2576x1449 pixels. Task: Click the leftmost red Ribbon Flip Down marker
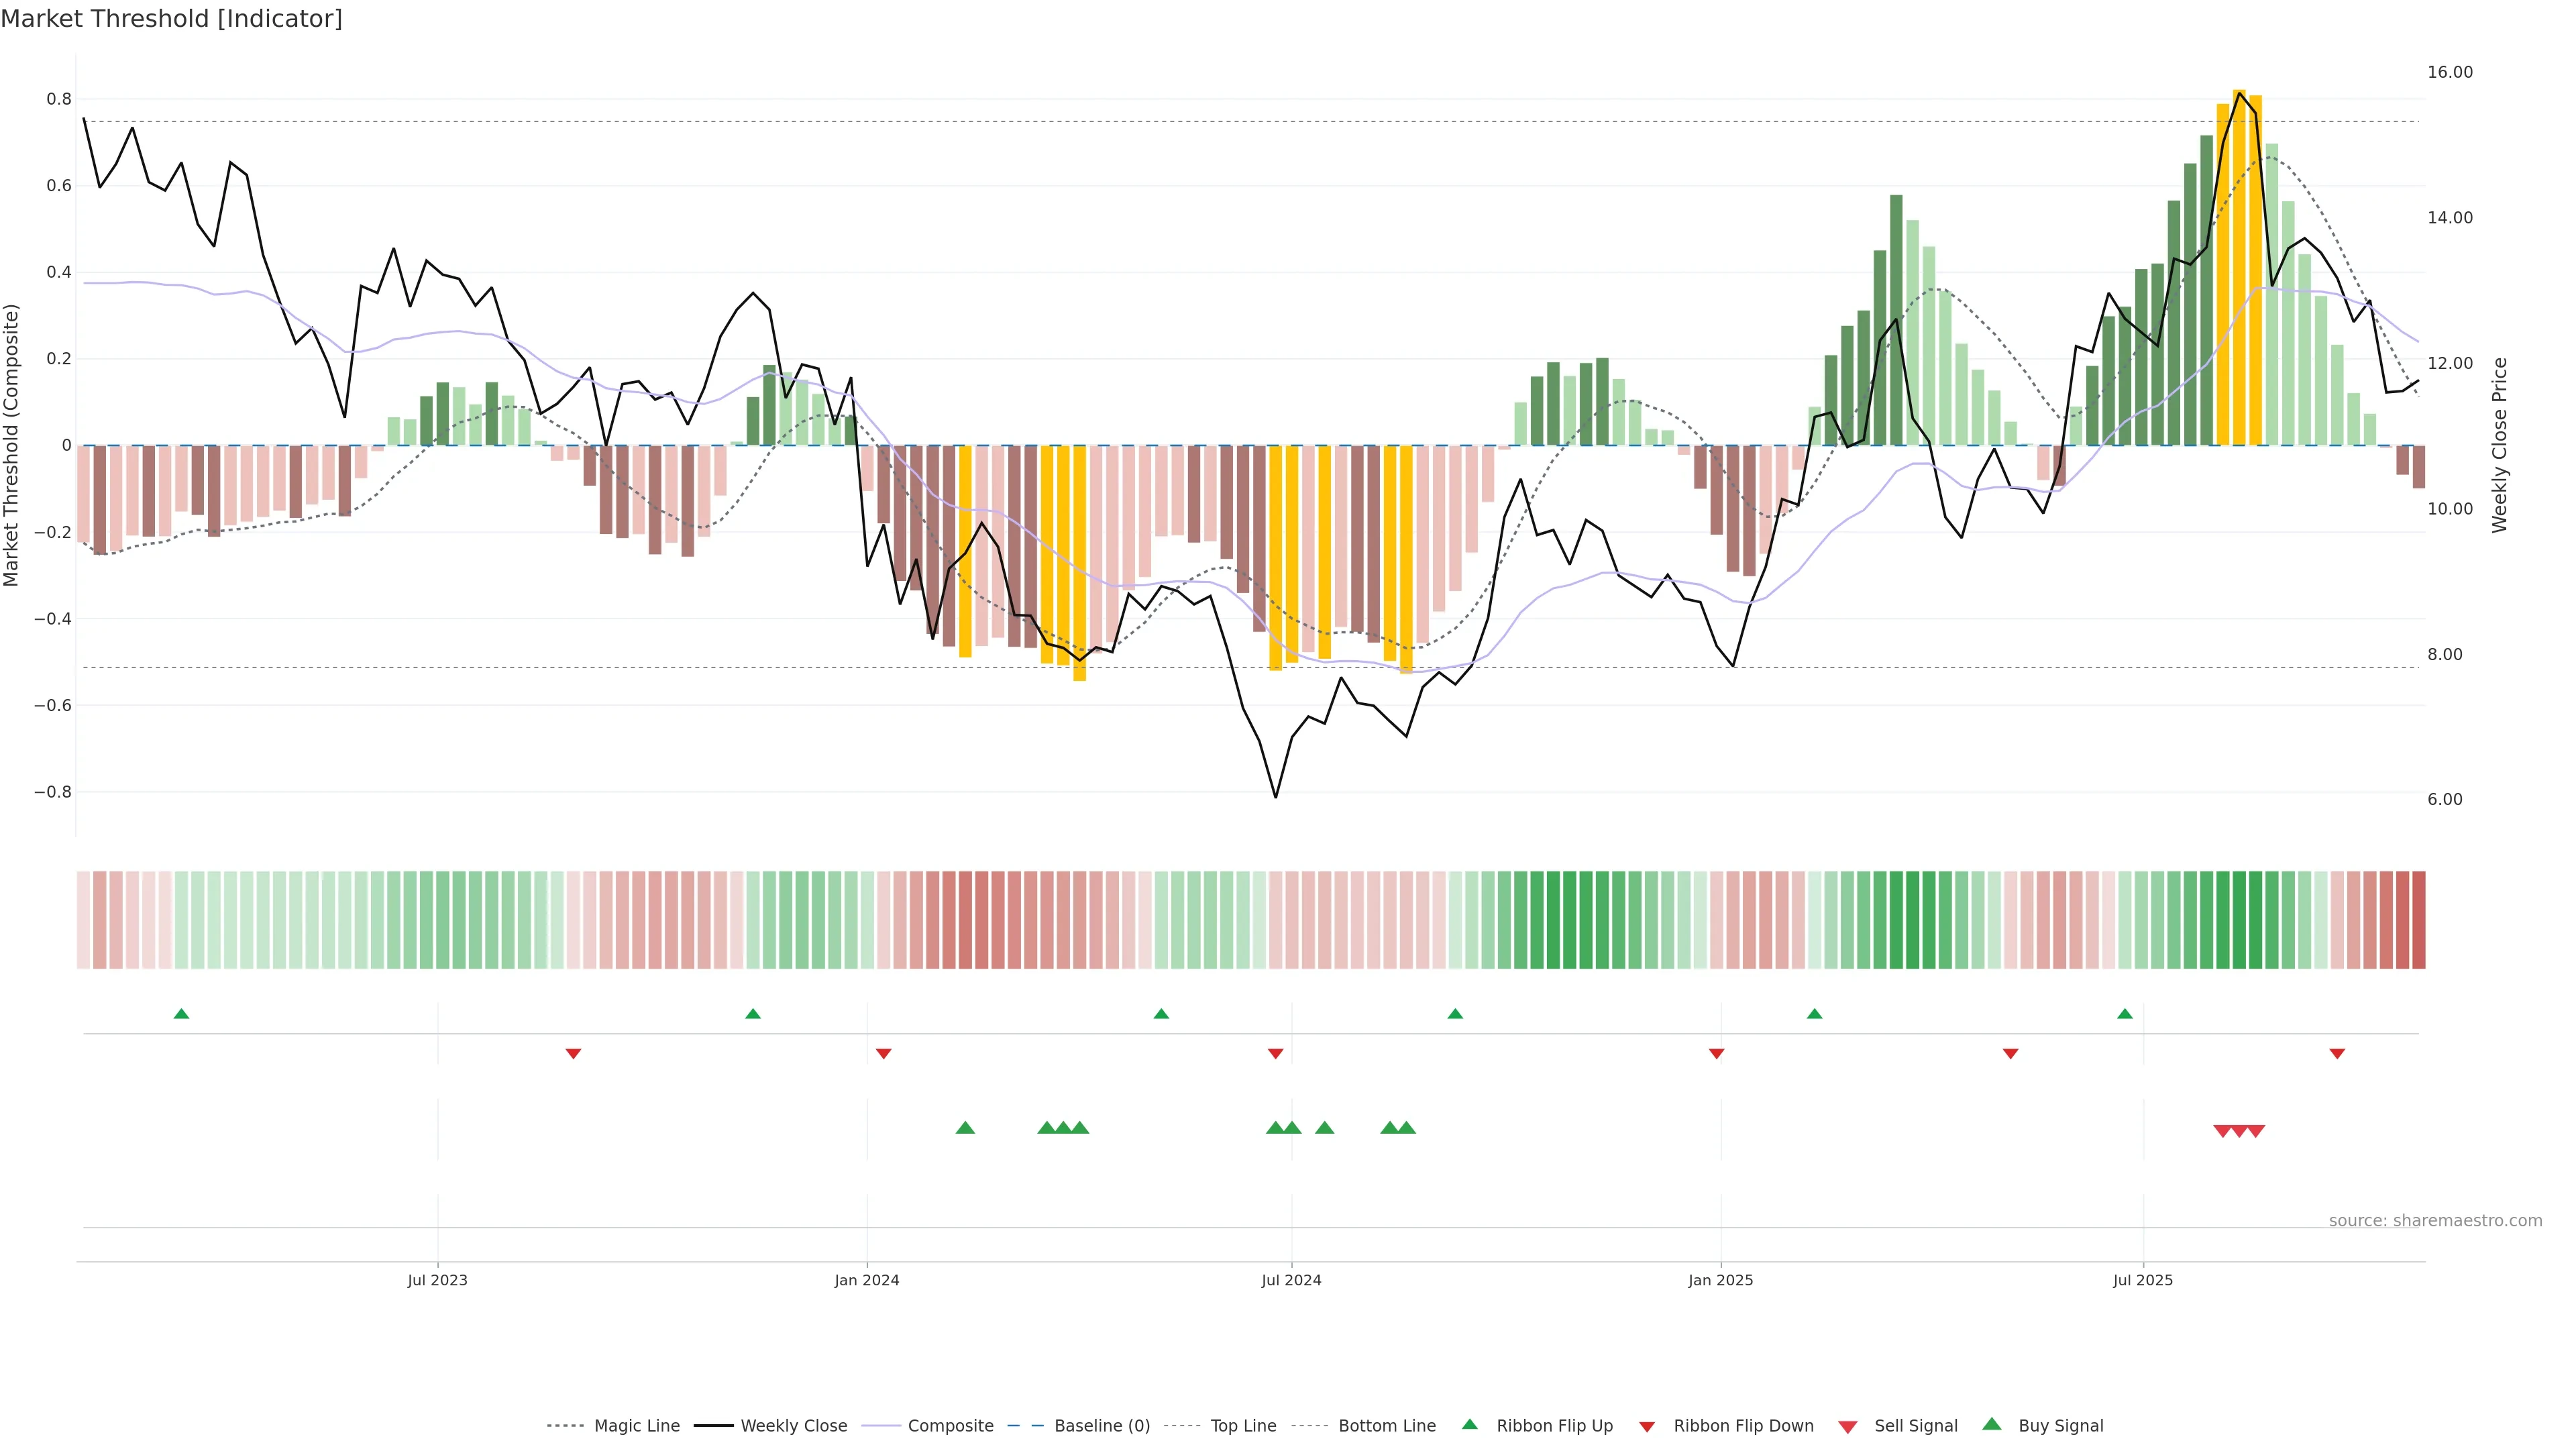[x=573, y=1053]
